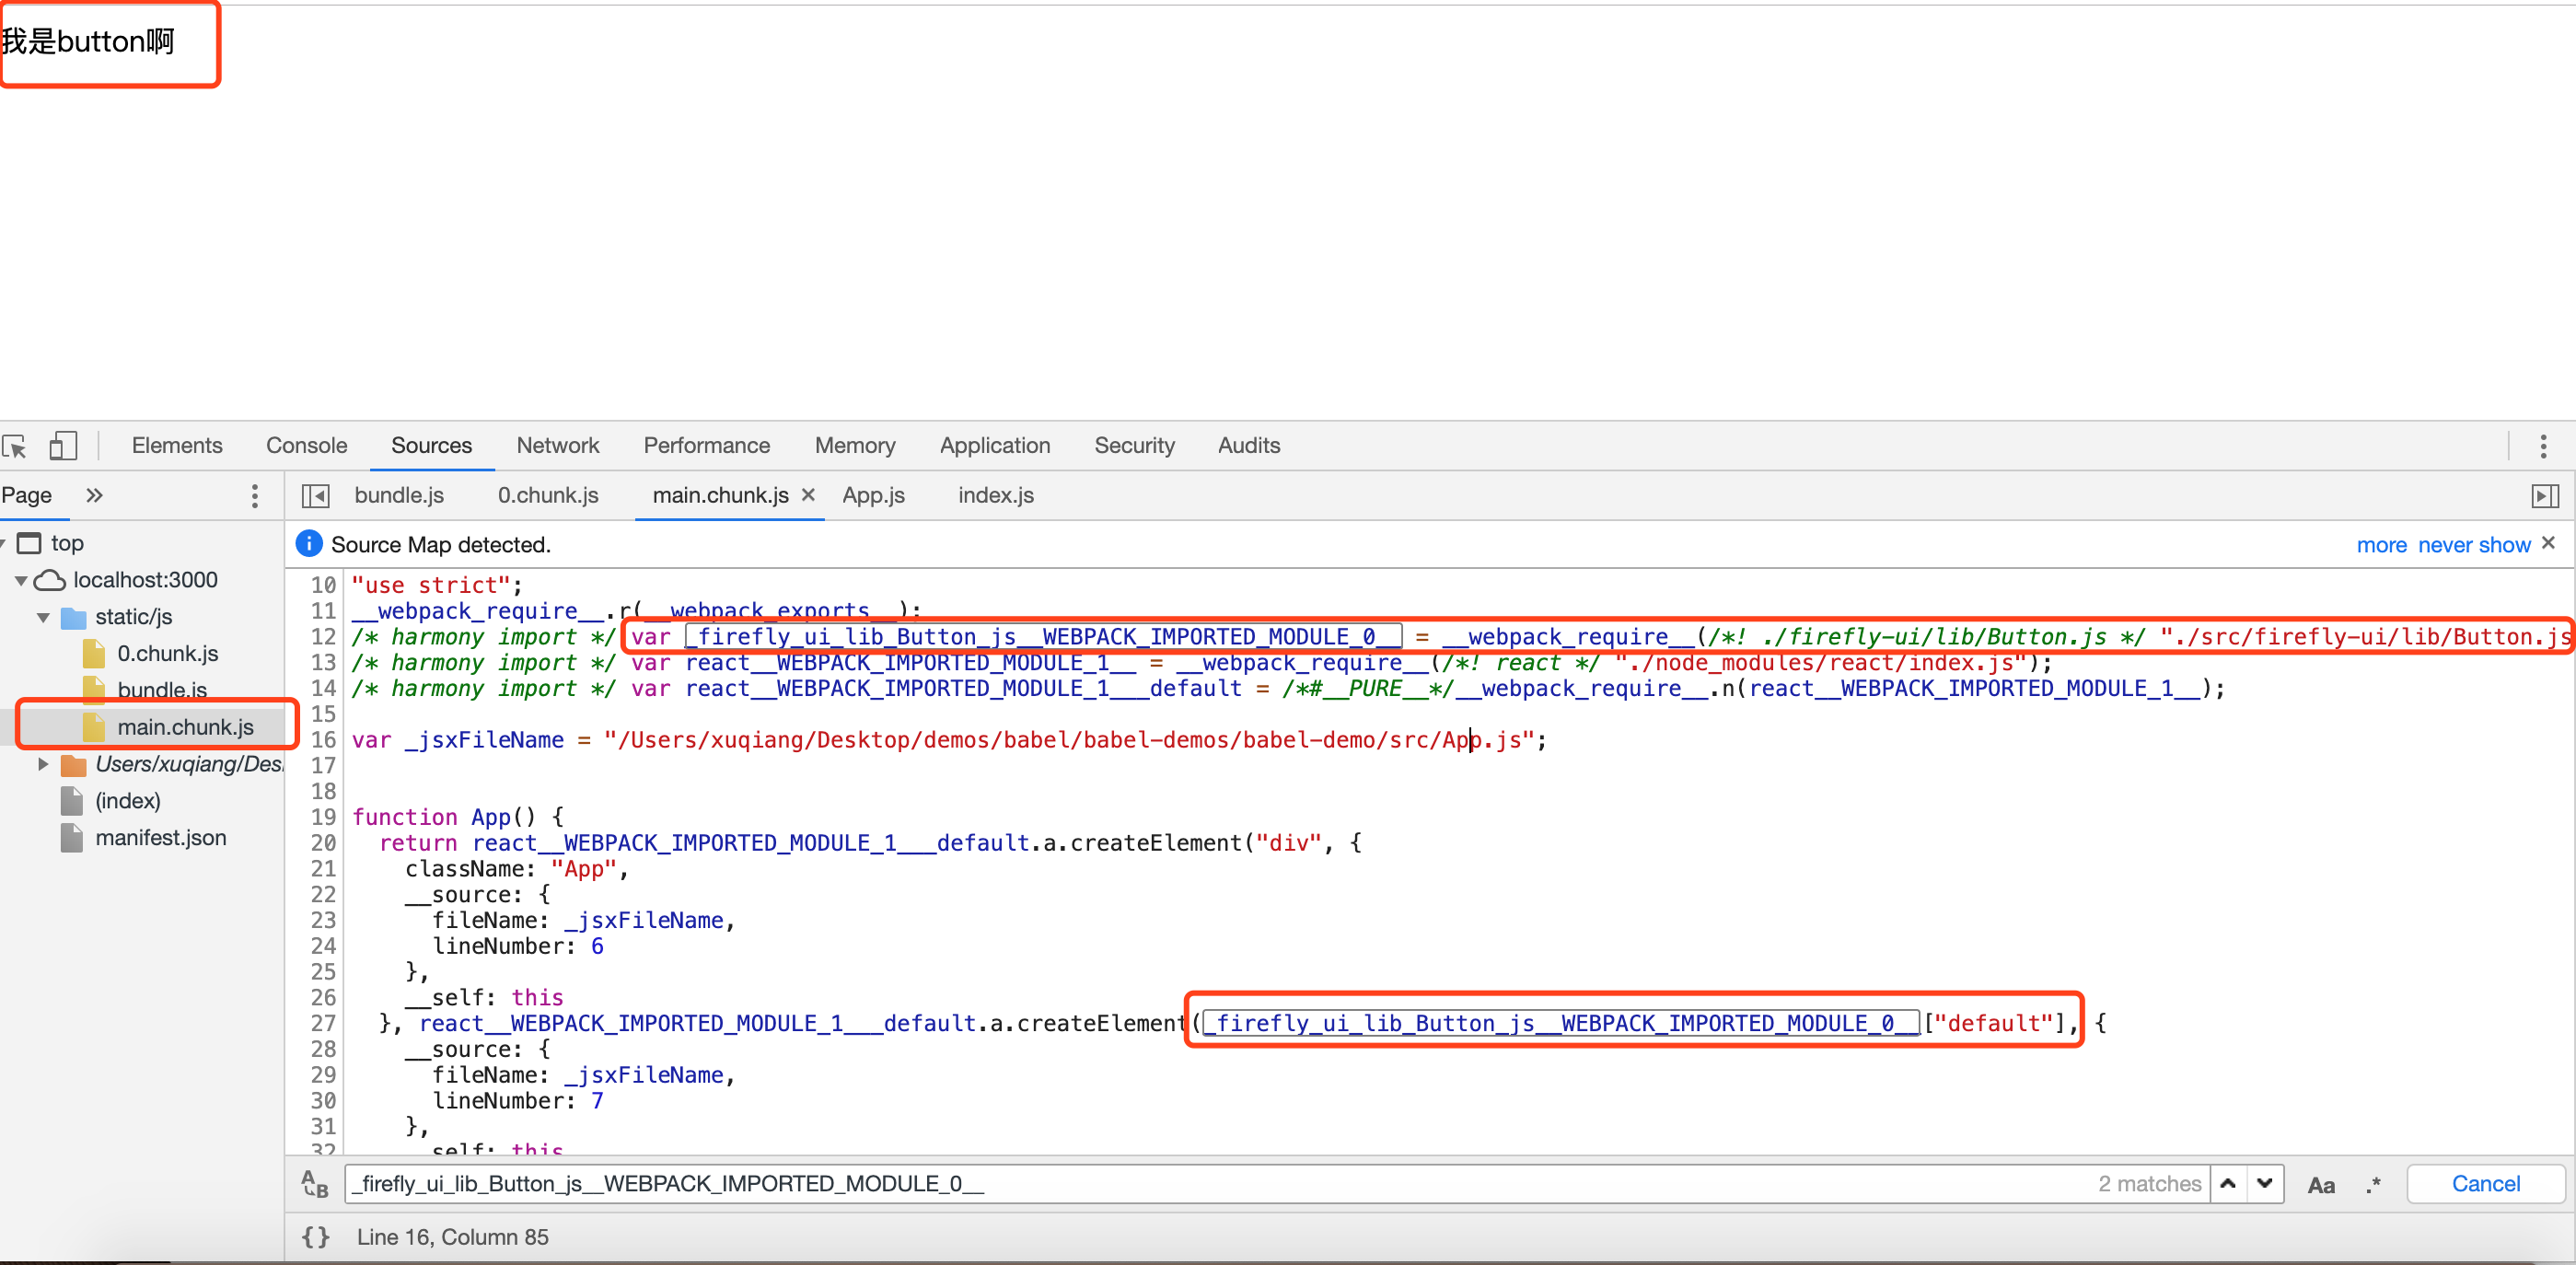Click the show debugger pane icon
This screenshot has height=1265, width=2576.
tap(2544, 496)
